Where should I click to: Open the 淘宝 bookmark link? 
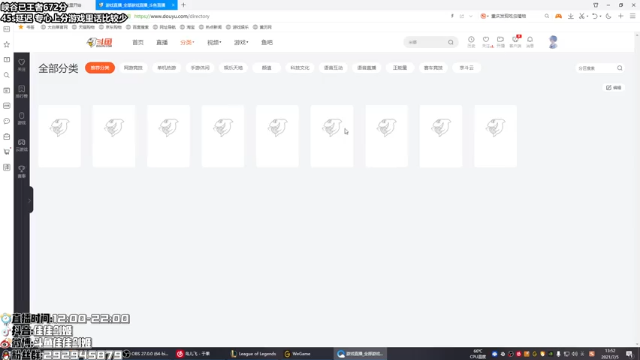coord(188,27)
